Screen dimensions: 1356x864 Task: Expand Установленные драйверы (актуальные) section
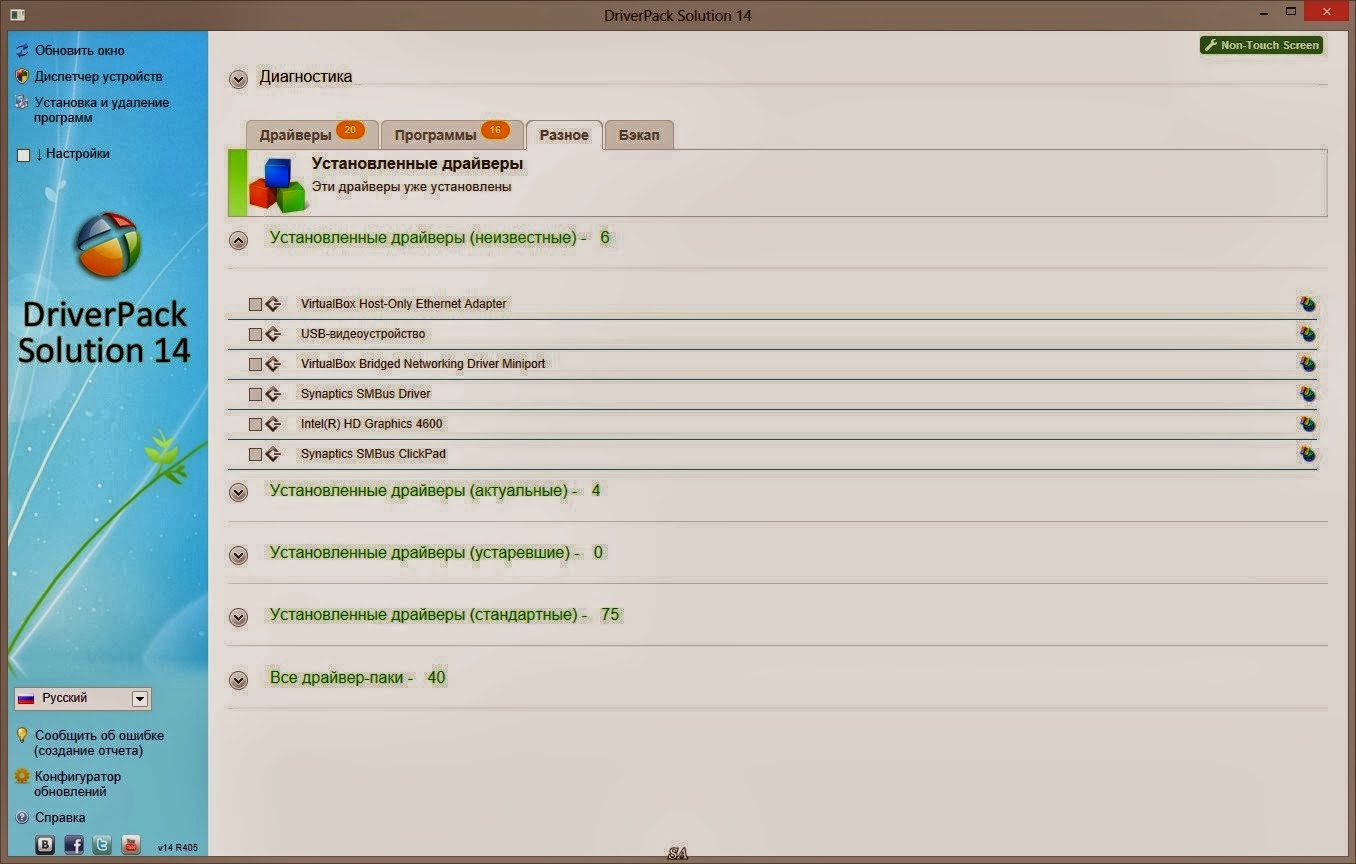(238, 492)
